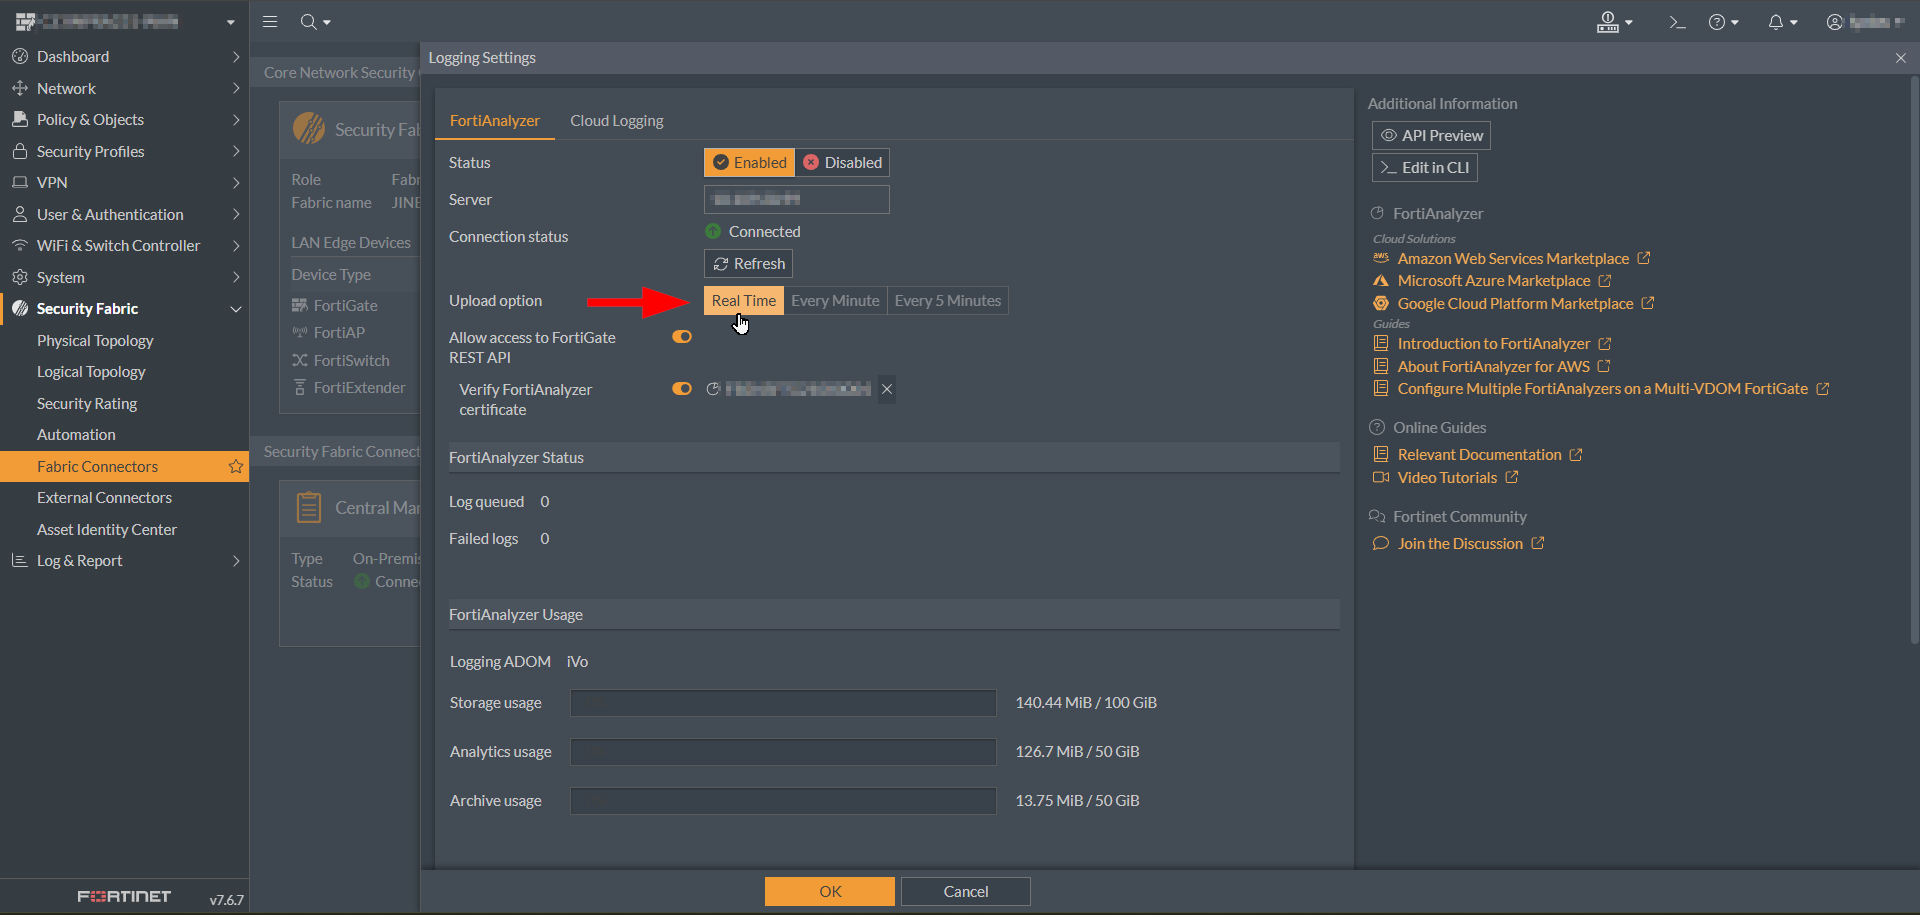
Task: Switch to the Cloud Logging tab
Action: tap(616, 121)
